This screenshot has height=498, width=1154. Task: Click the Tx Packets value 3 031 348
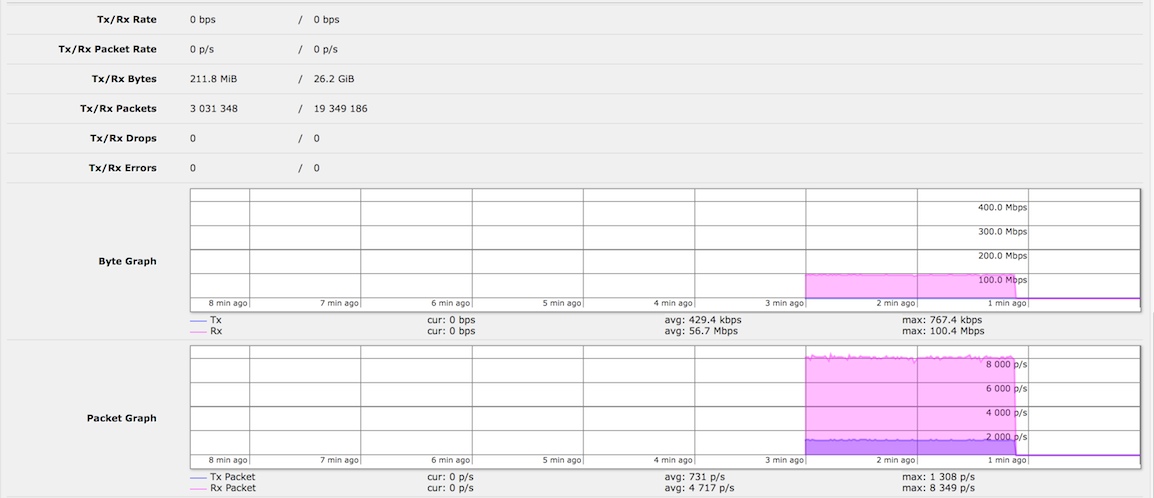214,108
